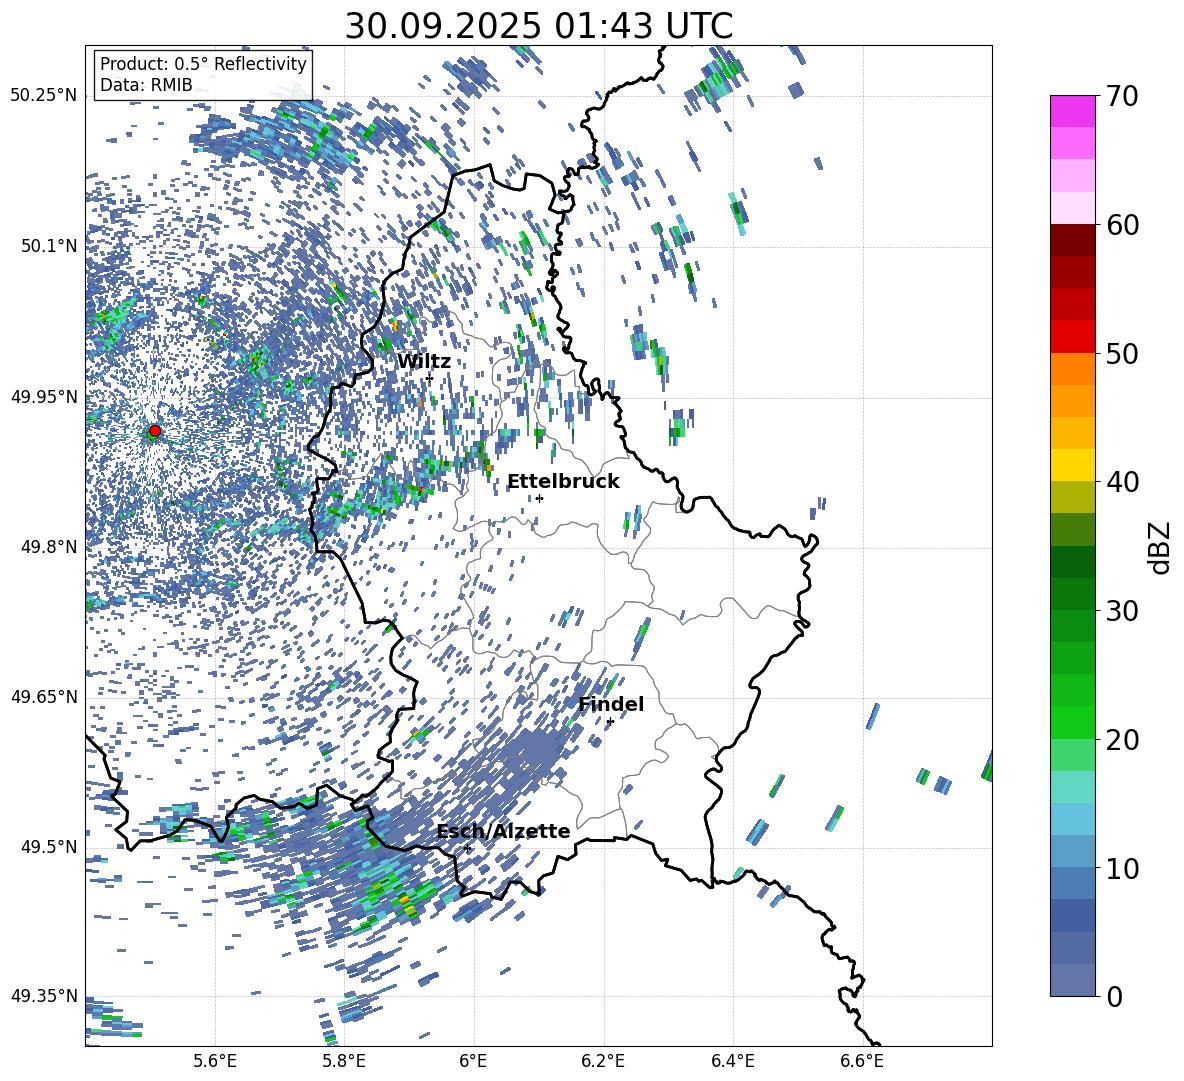Click the dBZ colorbar axis label
Viewport: 1184px width, 1081px height.
coord(1159,547)
